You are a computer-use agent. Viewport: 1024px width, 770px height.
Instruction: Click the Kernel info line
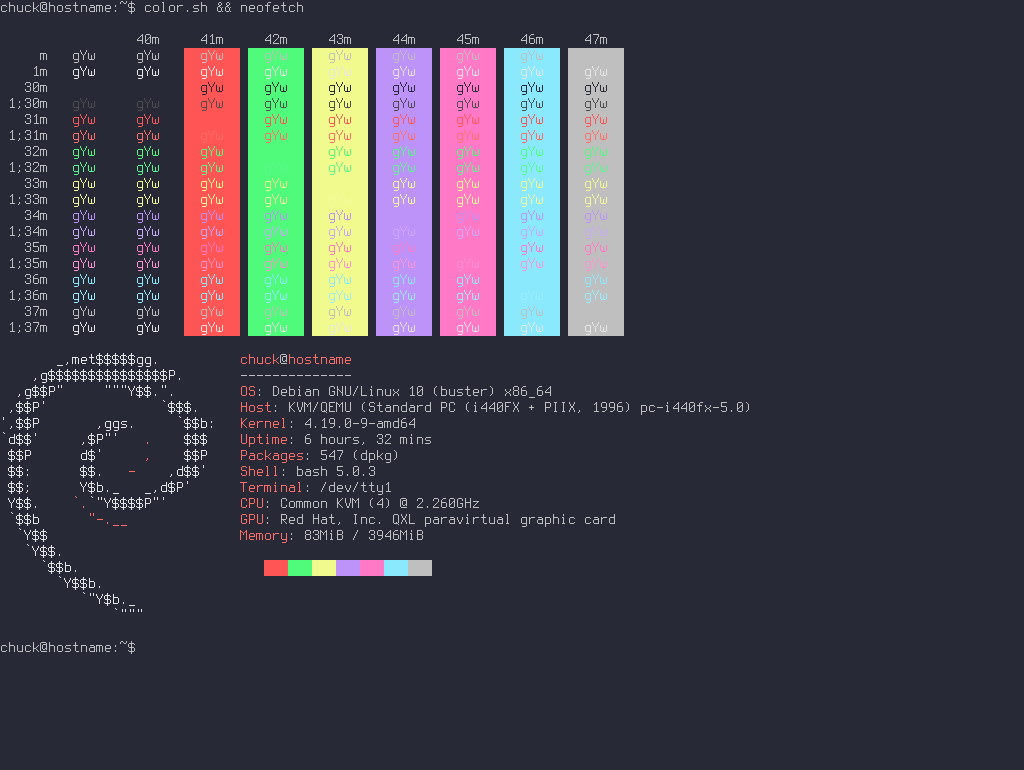click(328, 423)
